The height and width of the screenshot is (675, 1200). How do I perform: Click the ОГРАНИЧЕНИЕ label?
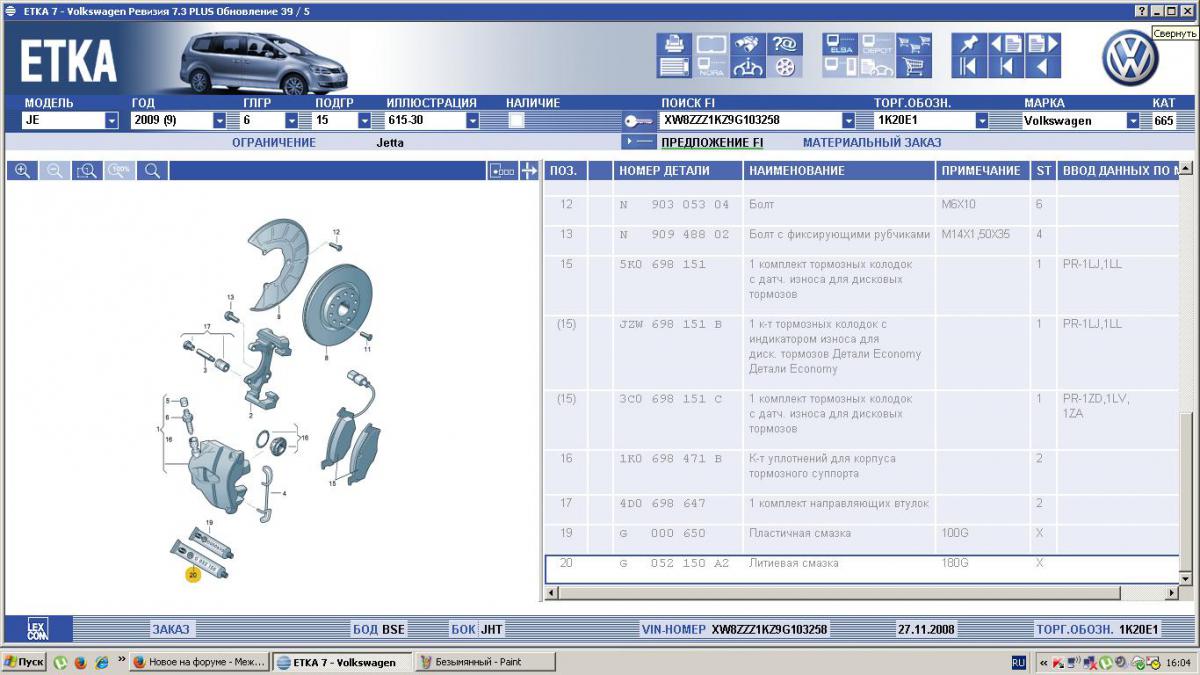274,142
